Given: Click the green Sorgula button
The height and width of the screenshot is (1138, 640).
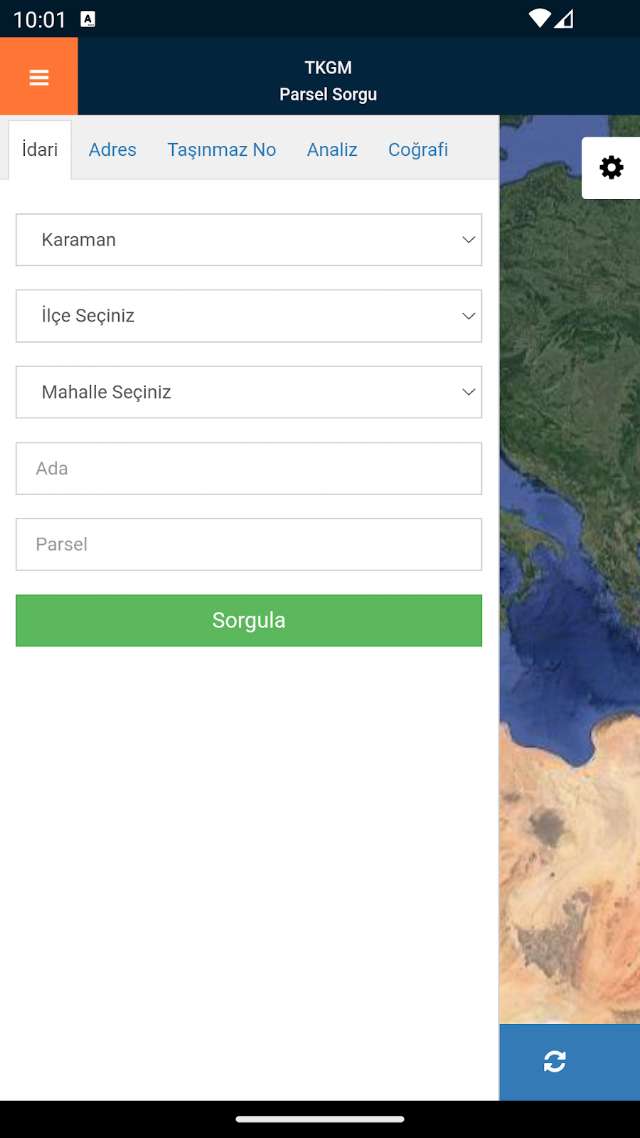Looking at the screenshot, I should click(249, 621).
